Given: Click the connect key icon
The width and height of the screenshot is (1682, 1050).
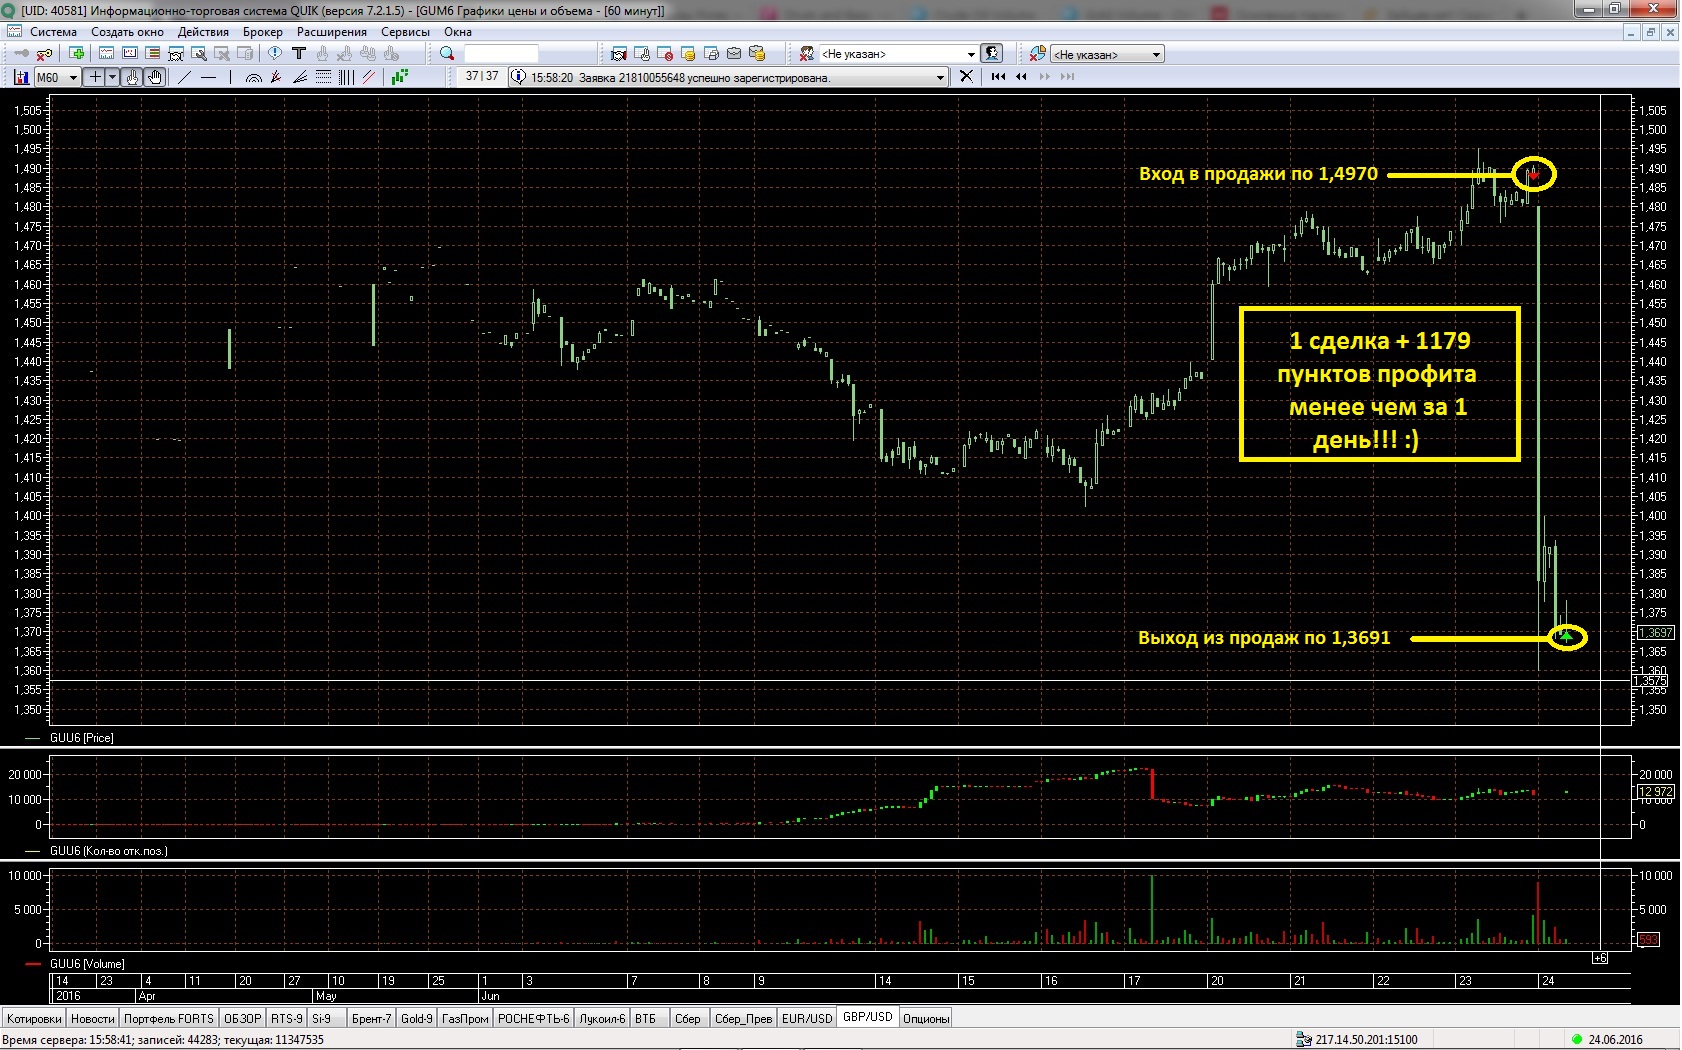Looking at the screenshot, I should coord(22,53).
